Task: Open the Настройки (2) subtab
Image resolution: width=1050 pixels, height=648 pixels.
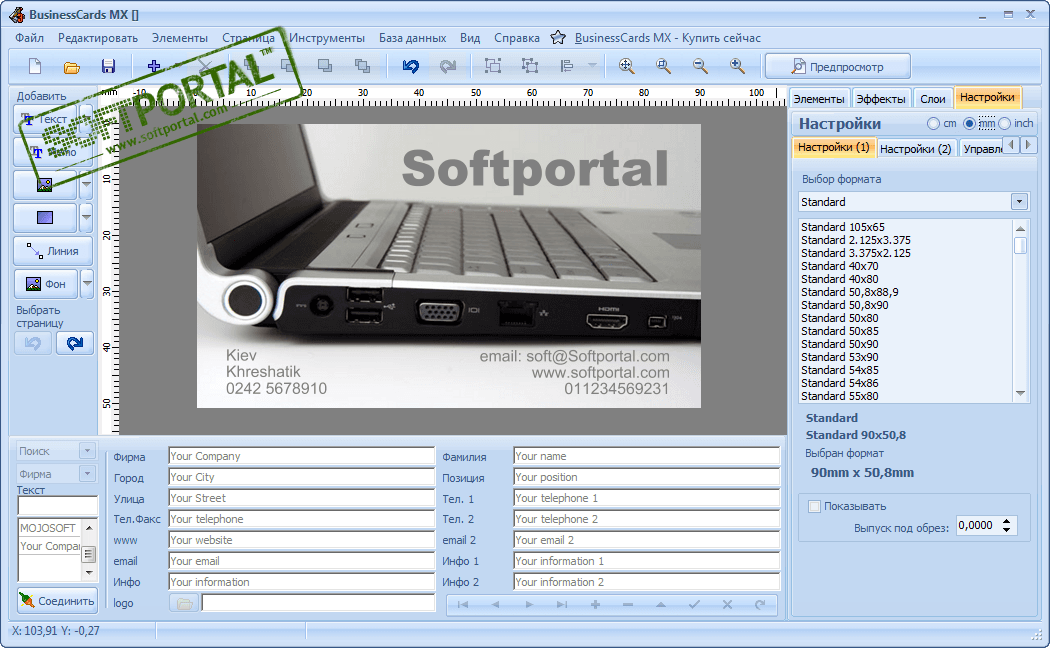Action: pos(915,149)
